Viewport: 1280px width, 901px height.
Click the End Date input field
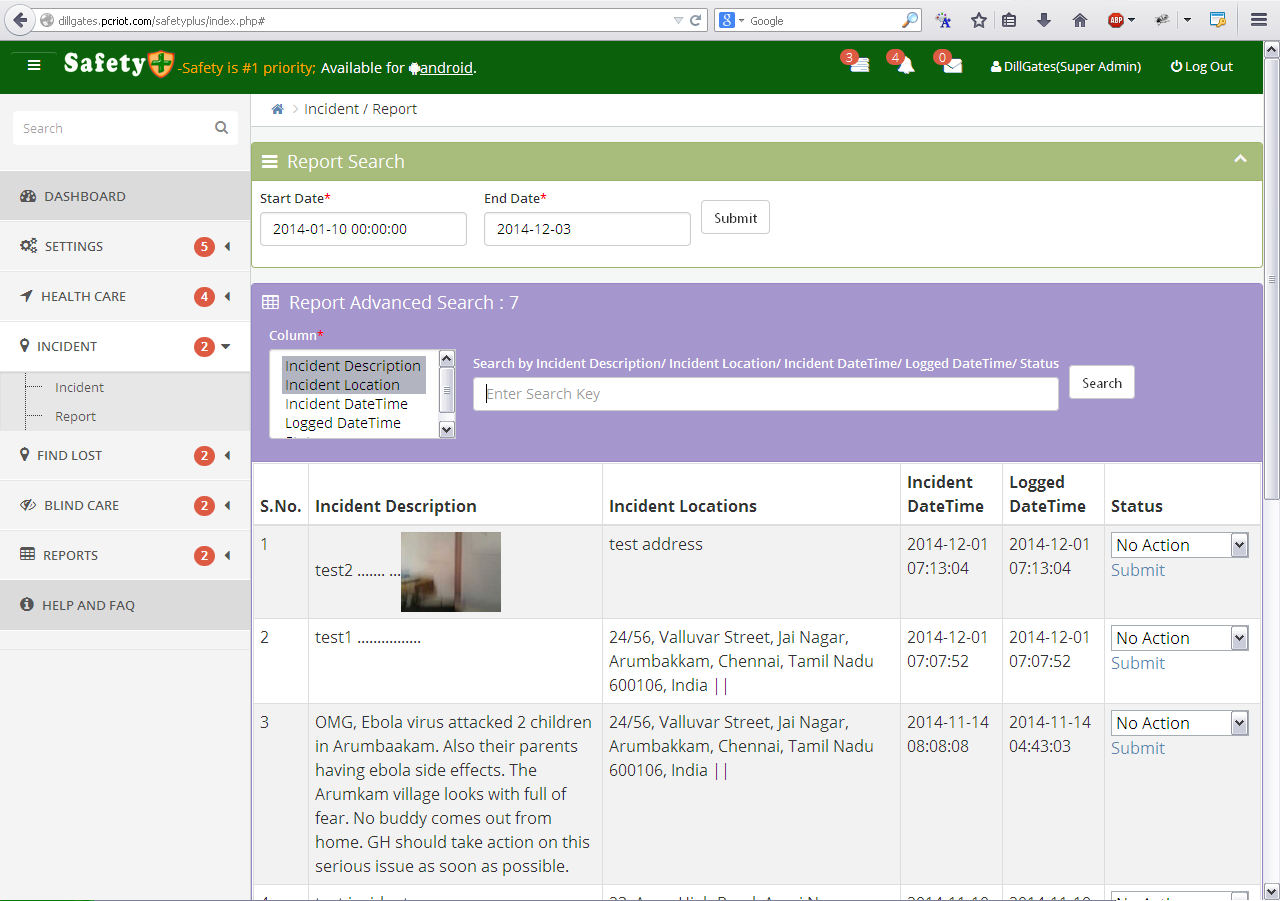click(x=587, y=228)
